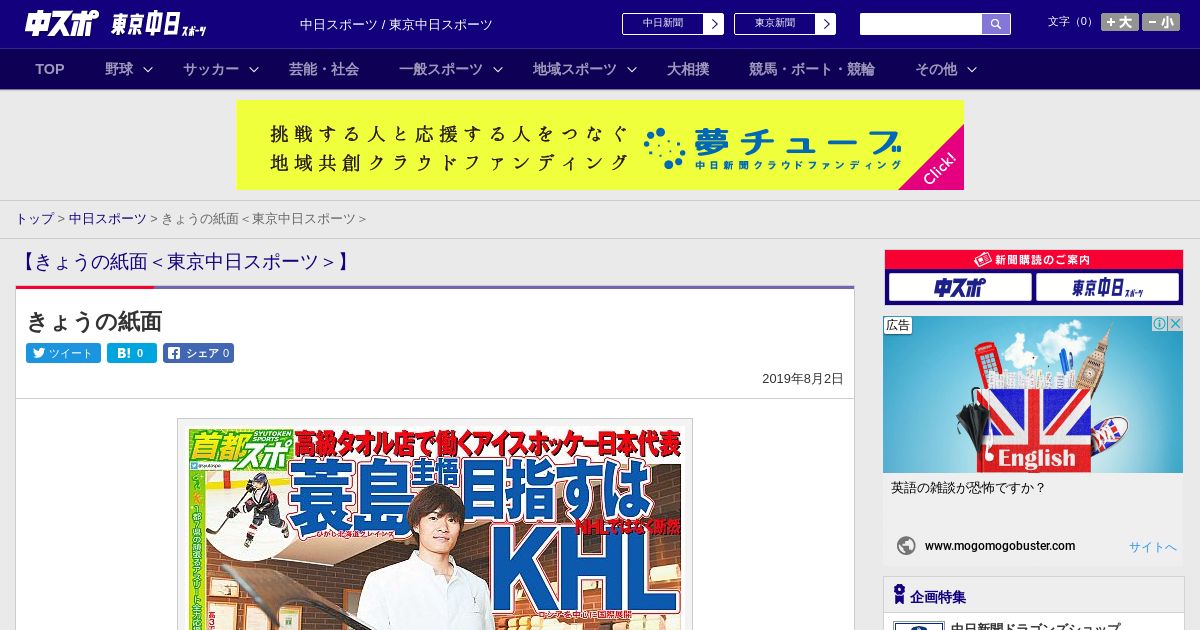Image resolution: width=1200 pixels, height=630 pixels.
Task: Expand the サッカー dropdown chevron
Action: pos(254,69)
